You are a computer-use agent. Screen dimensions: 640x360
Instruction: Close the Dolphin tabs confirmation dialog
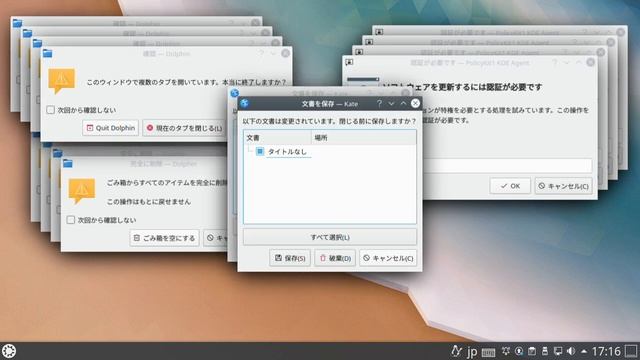(285, 53)
